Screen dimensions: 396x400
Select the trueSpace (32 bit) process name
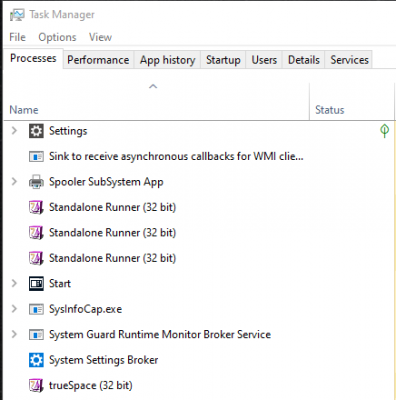[x=91, y=386]
